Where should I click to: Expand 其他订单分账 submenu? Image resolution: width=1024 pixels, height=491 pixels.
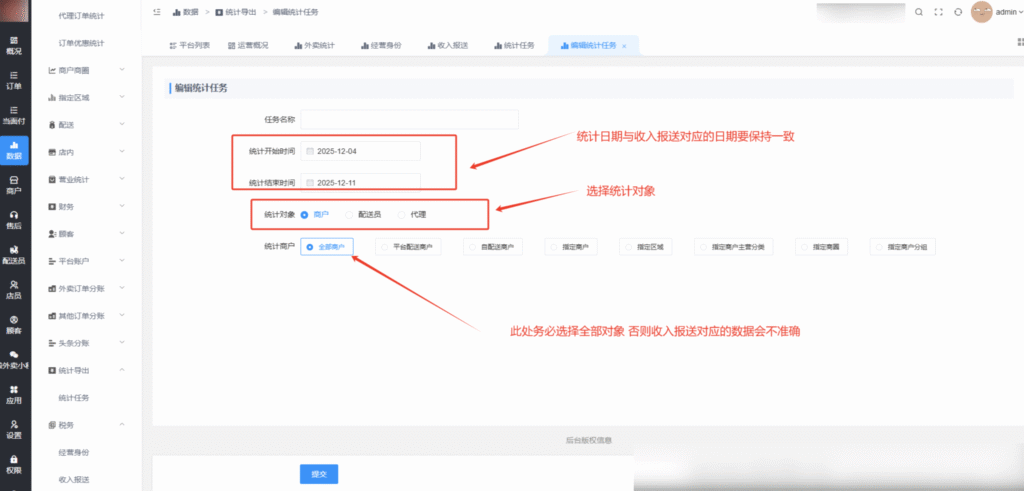(87, 315)
